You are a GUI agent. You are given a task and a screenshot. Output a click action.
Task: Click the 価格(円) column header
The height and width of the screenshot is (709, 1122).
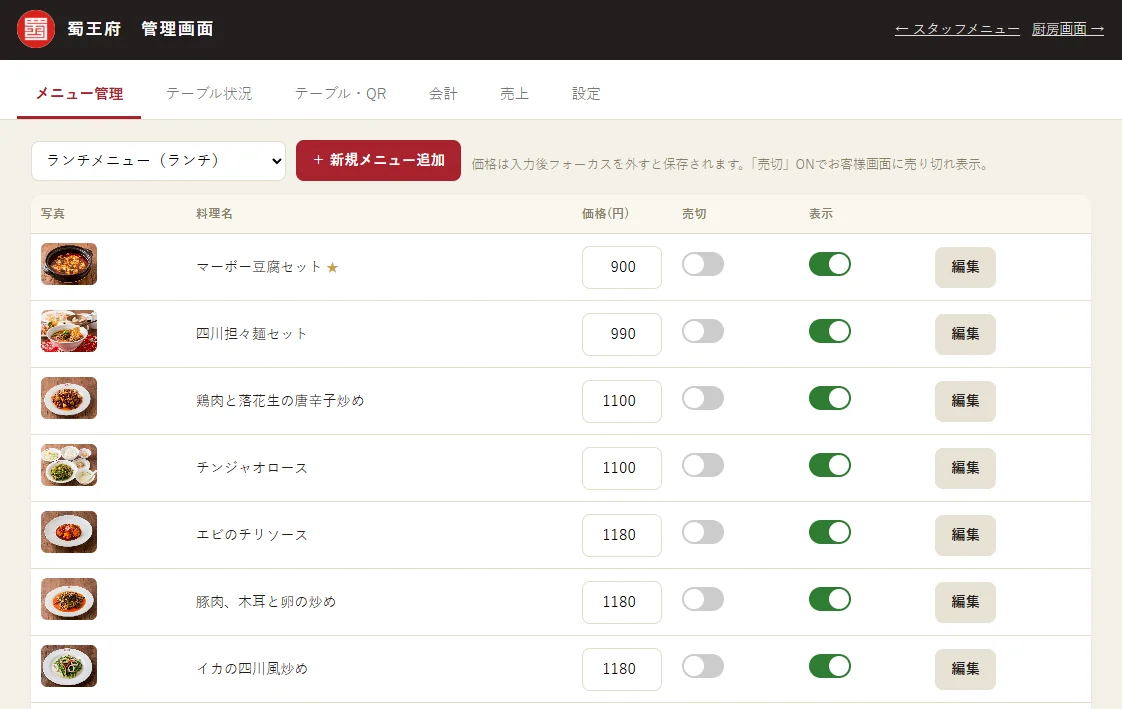point(605,214)
